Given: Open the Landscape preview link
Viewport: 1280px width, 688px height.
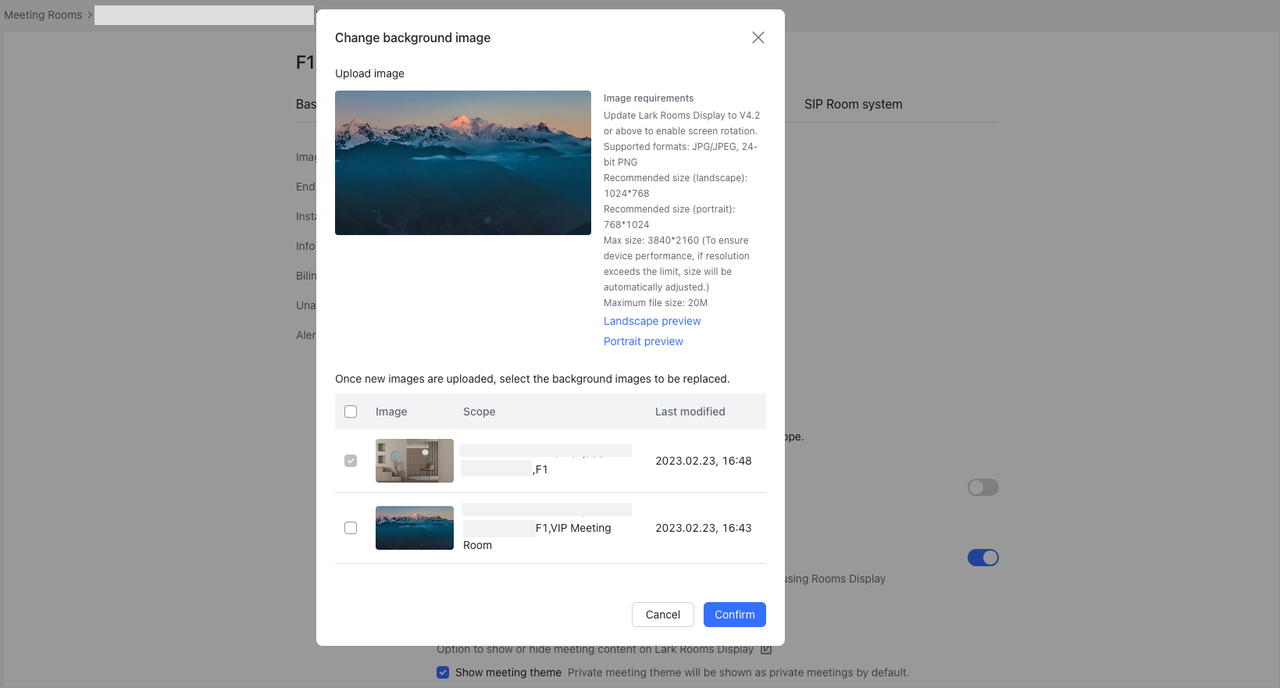Looking at the screenshot, I should click(652, 321).
